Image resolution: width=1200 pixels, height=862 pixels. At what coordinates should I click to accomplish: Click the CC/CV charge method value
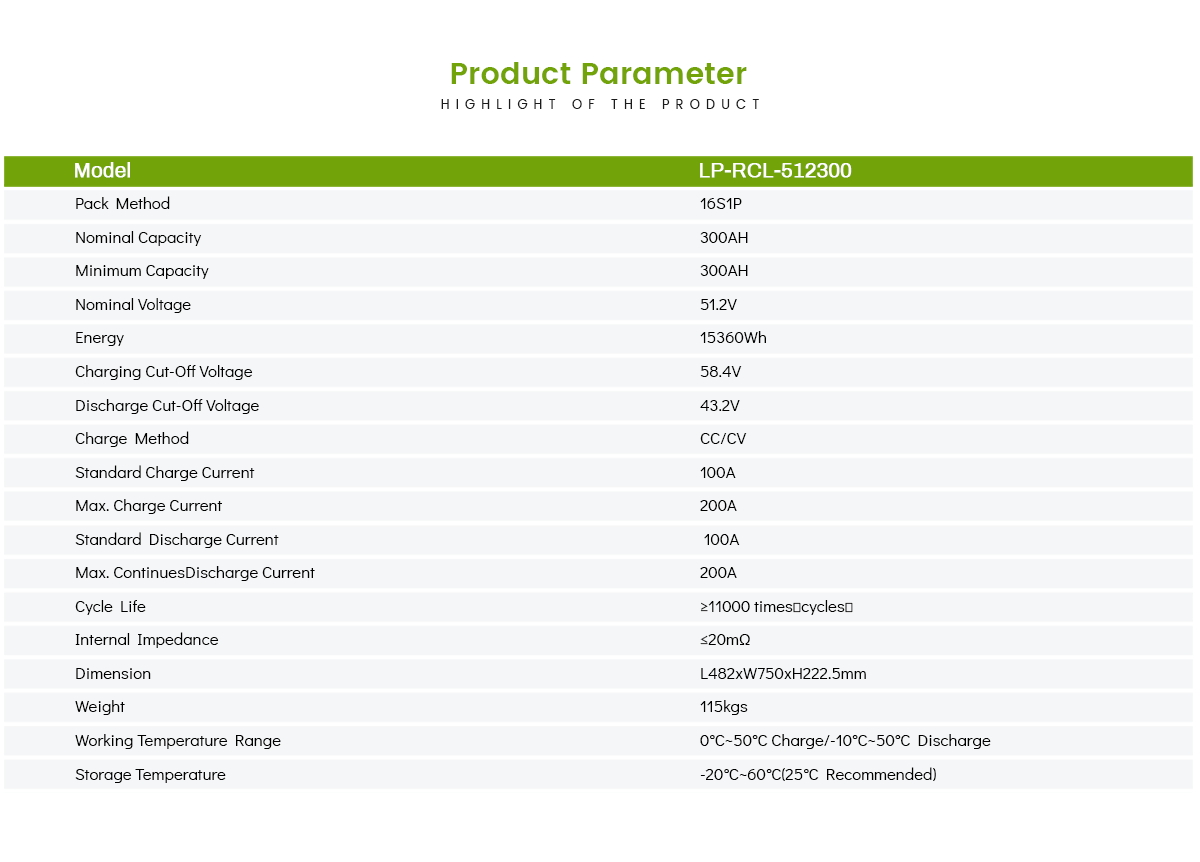tap(723, 439)
